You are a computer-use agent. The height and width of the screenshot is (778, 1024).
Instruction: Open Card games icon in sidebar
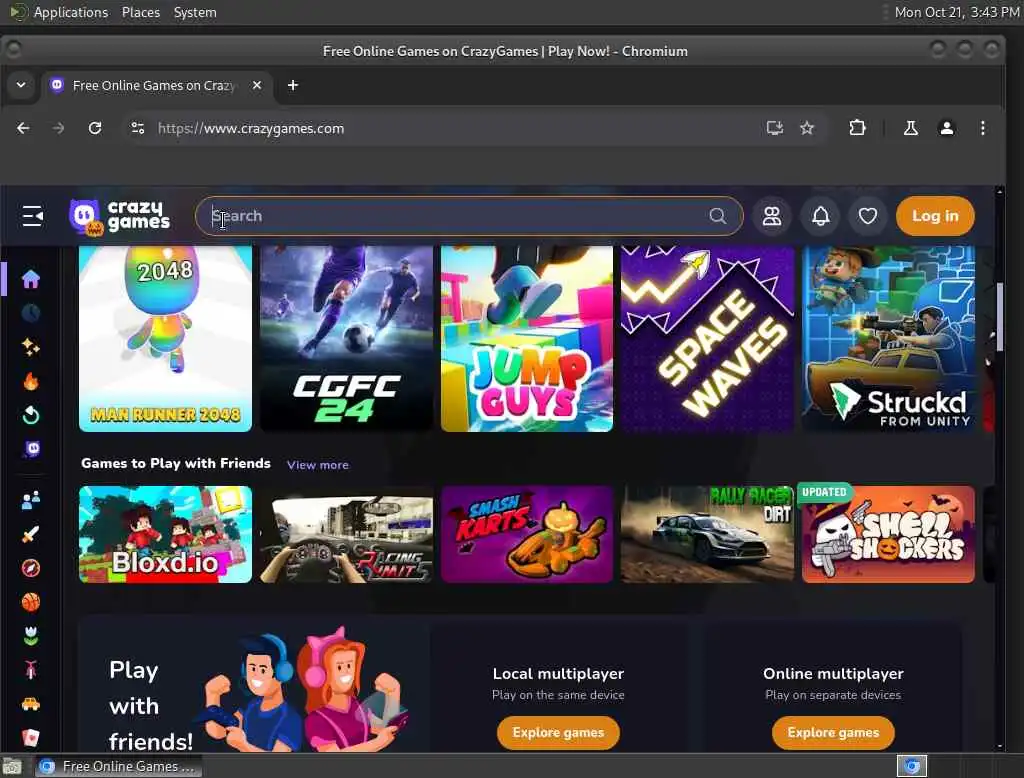pos(31,737)
